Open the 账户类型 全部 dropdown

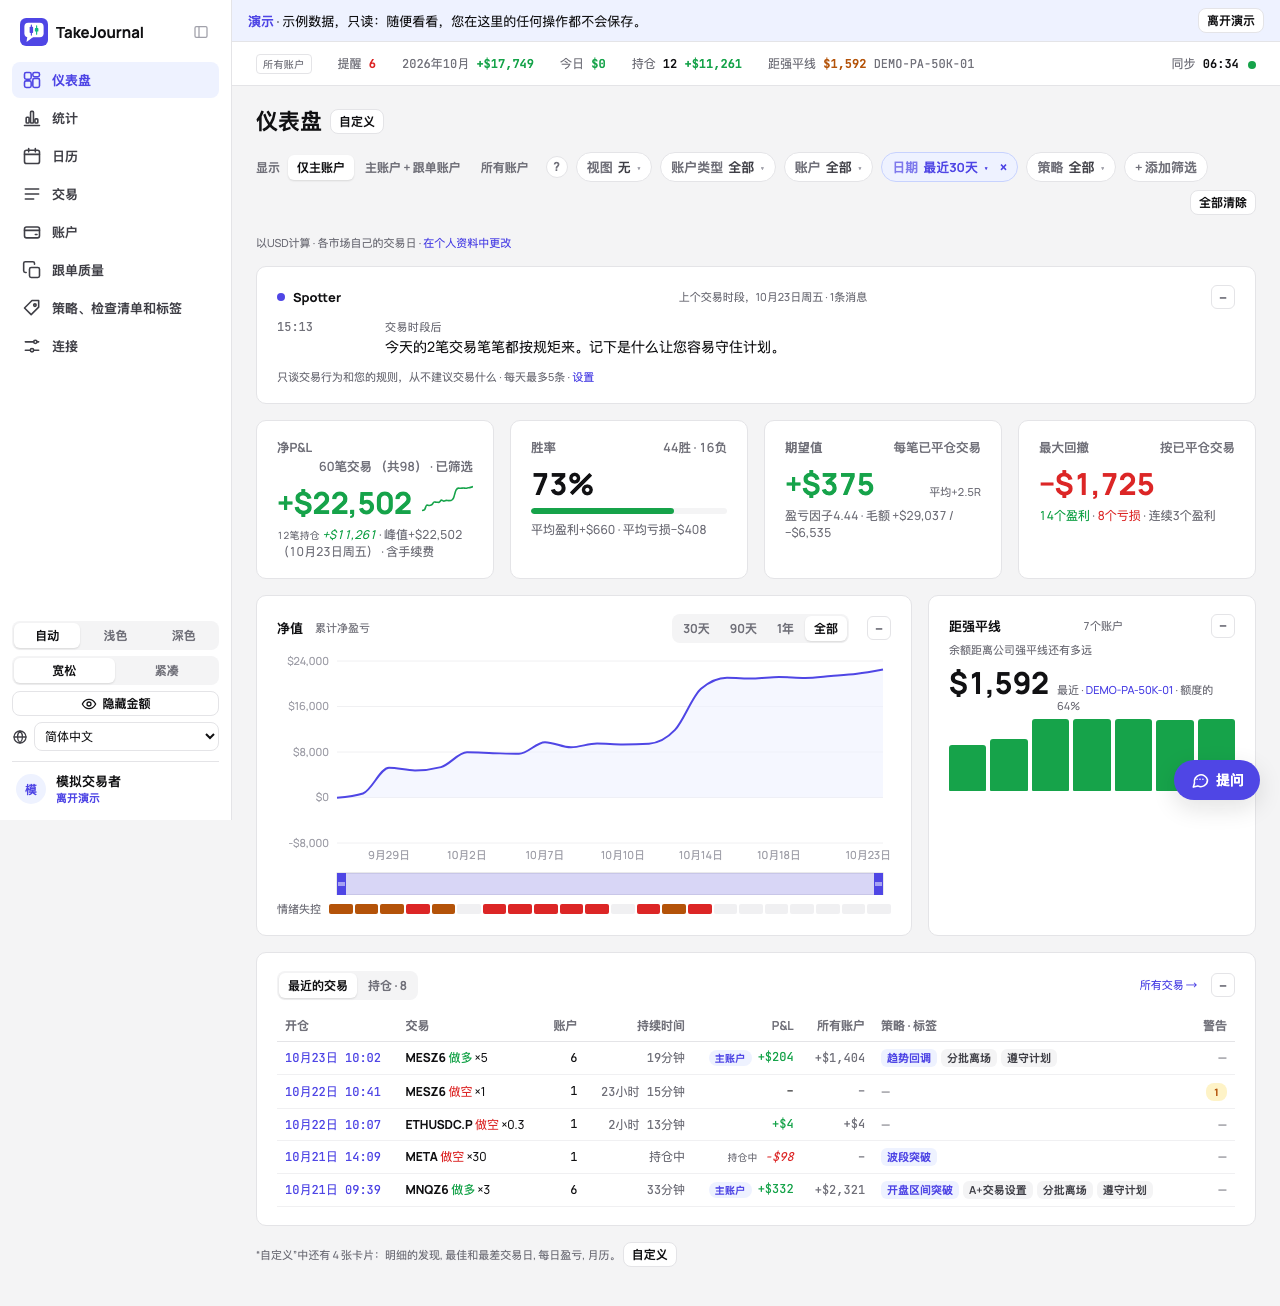click(718, 167)
